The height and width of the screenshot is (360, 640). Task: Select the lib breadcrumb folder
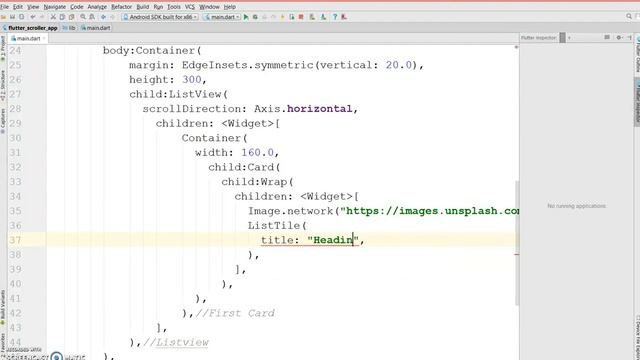point(69,28)
